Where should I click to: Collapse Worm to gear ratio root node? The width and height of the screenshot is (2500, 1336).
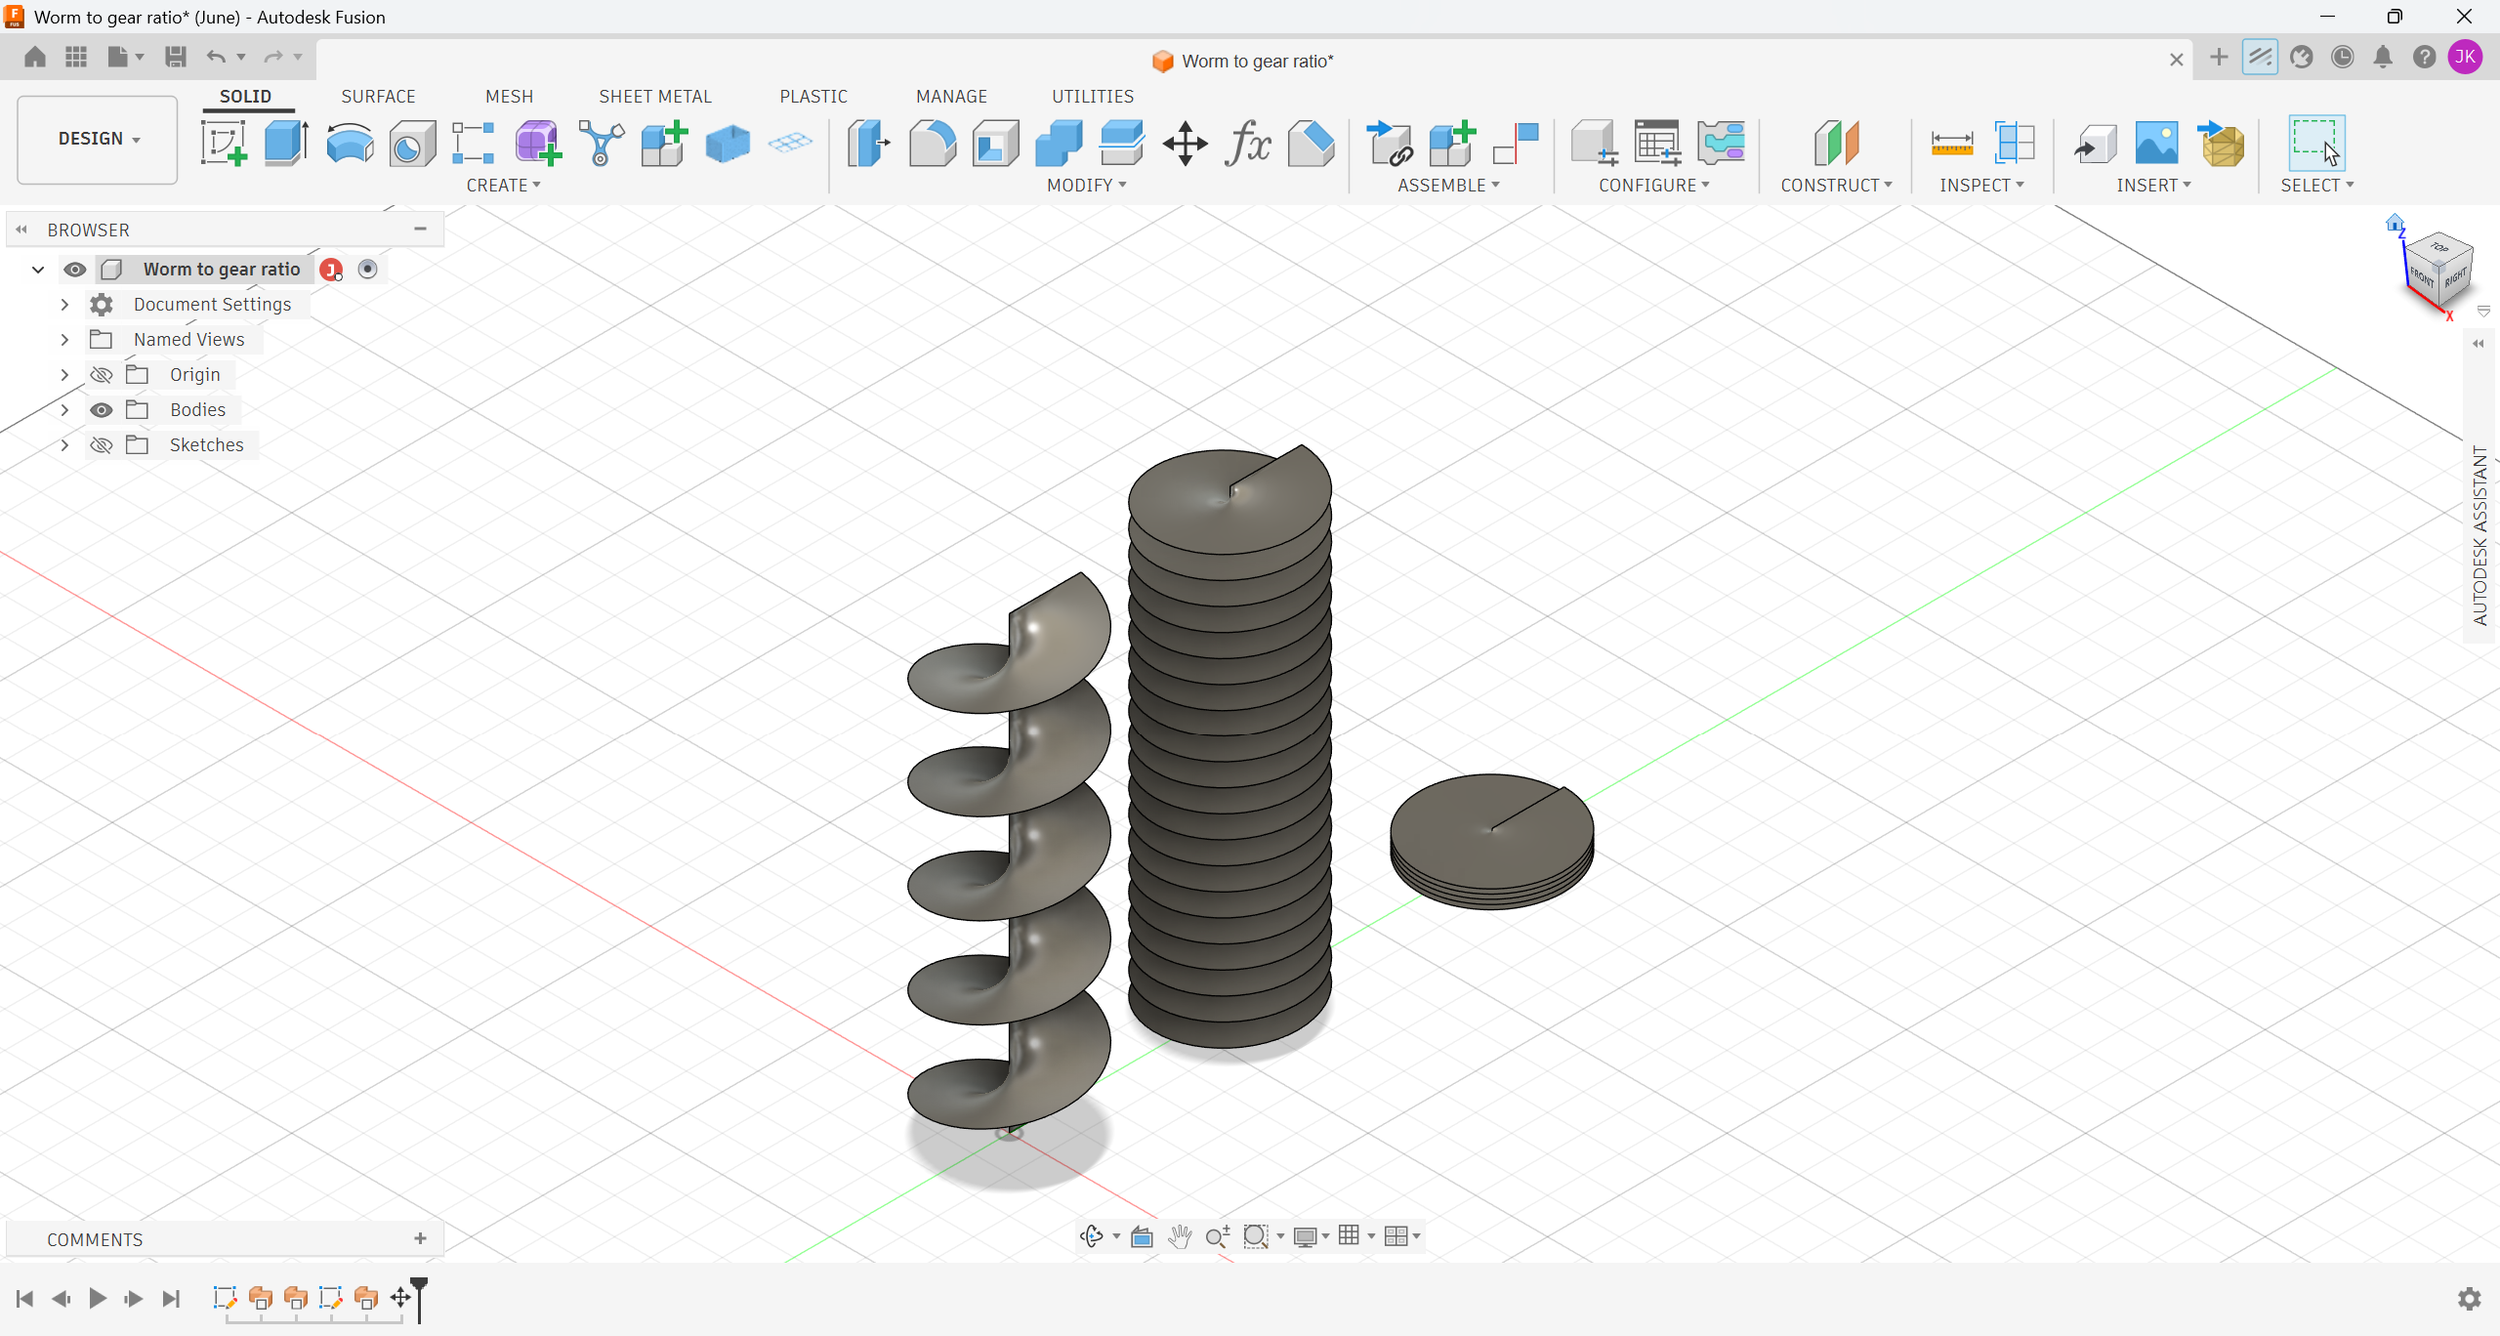tap(38, 269)
